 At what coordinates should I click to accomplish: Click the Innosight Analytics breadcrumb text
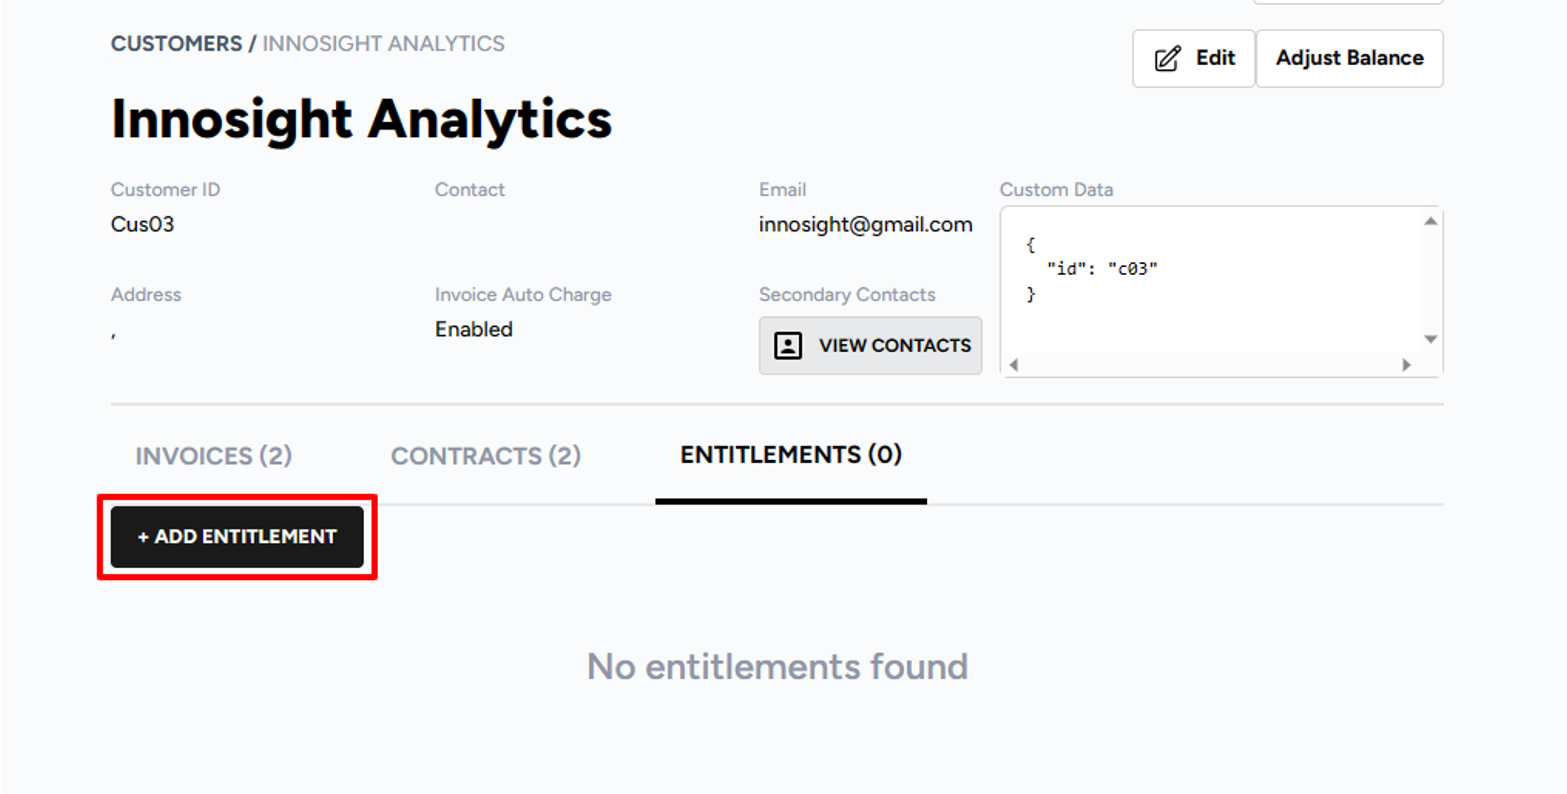point(383,44)
